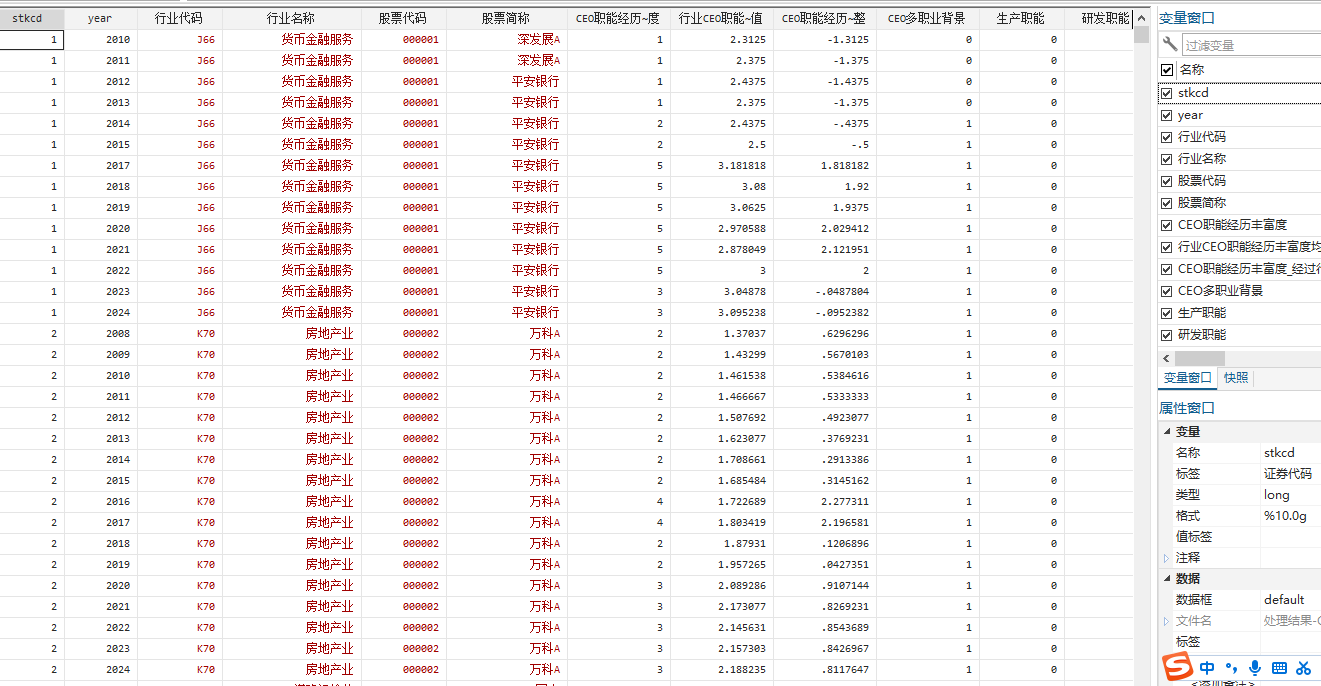The height and width of the screenshot is (686, 1321).
Task: Click the value 3.095238 cell
Action: tap(722, 313)
